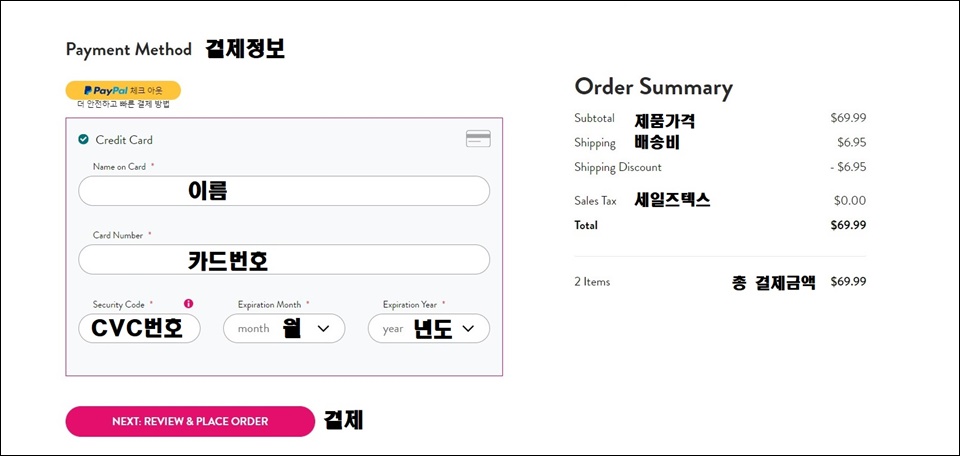
Task: Open the Security Code info icon
Action: 189,304
